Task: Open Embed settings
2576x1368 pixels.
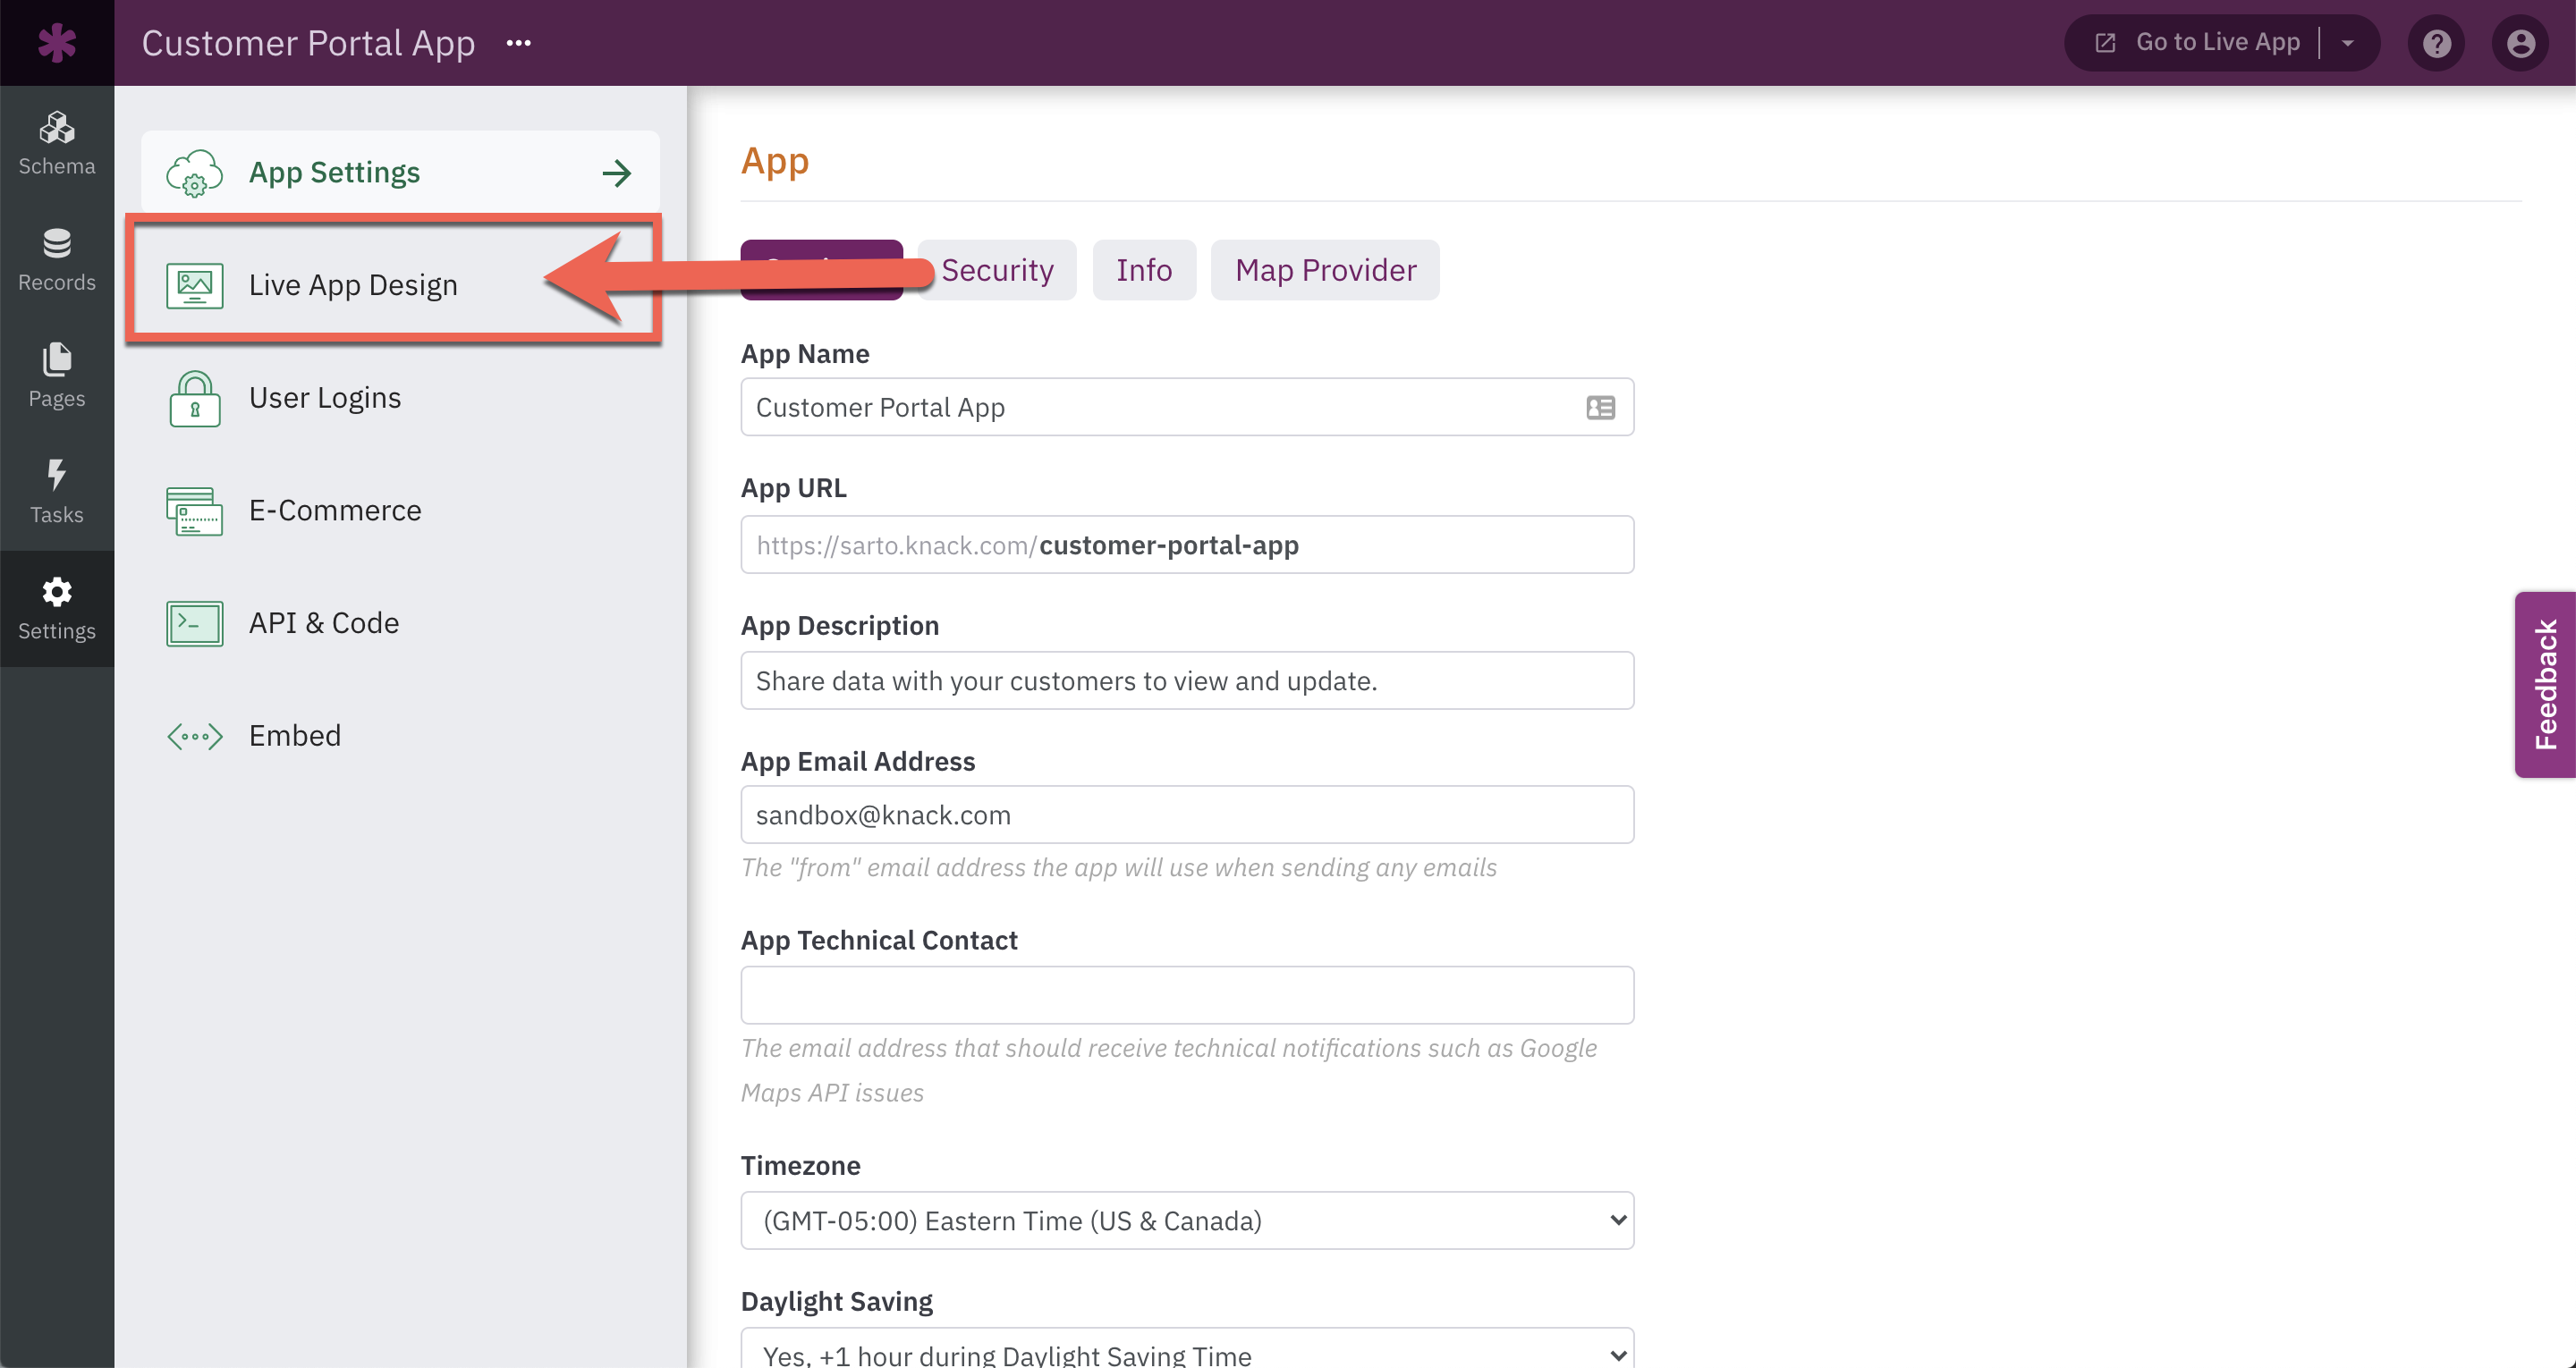Action: (x=400, y=736)
